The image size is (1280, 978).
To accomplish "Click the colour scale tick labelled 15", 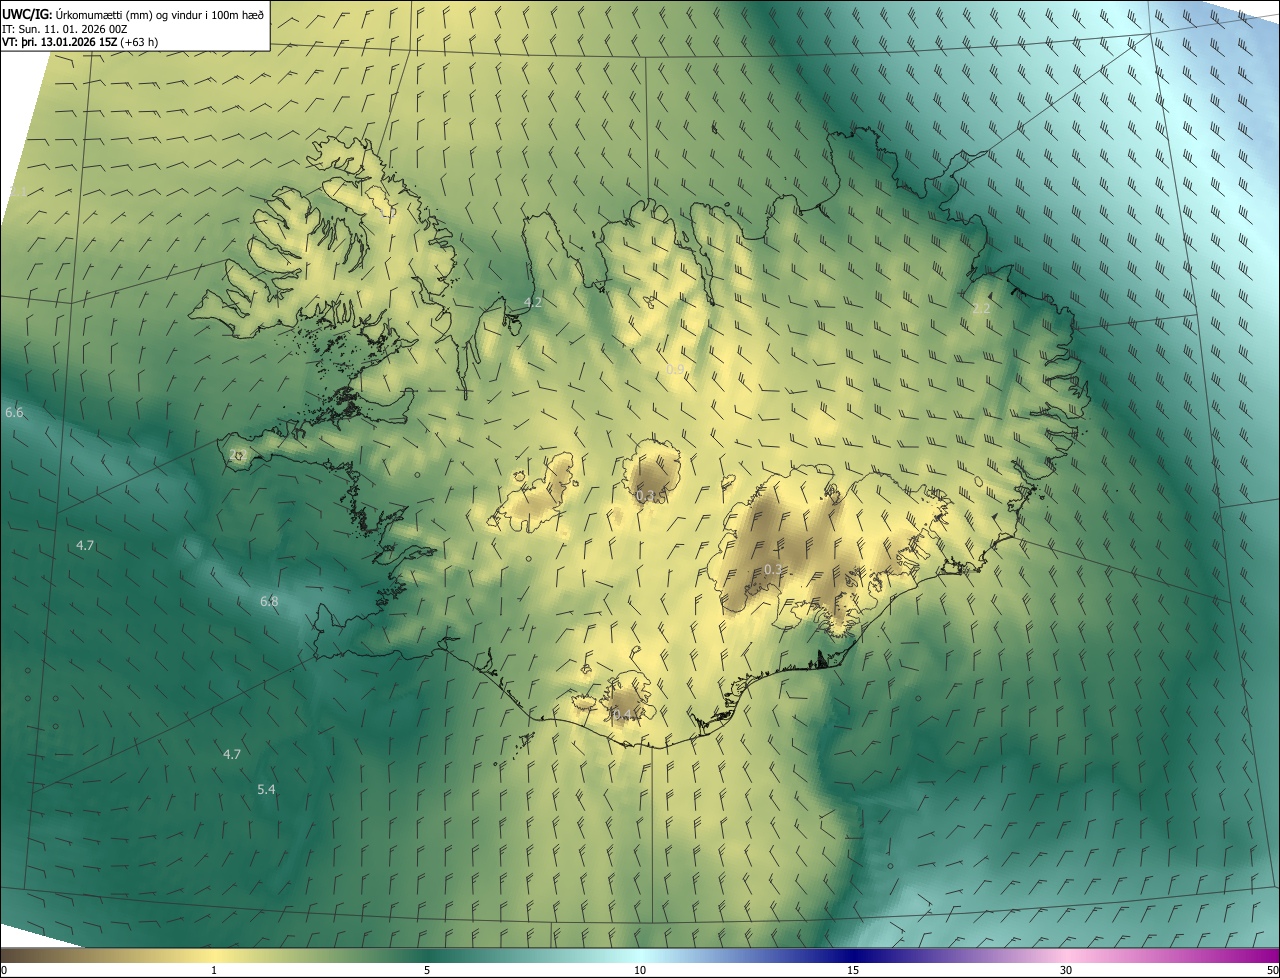I will pos(853,970).
